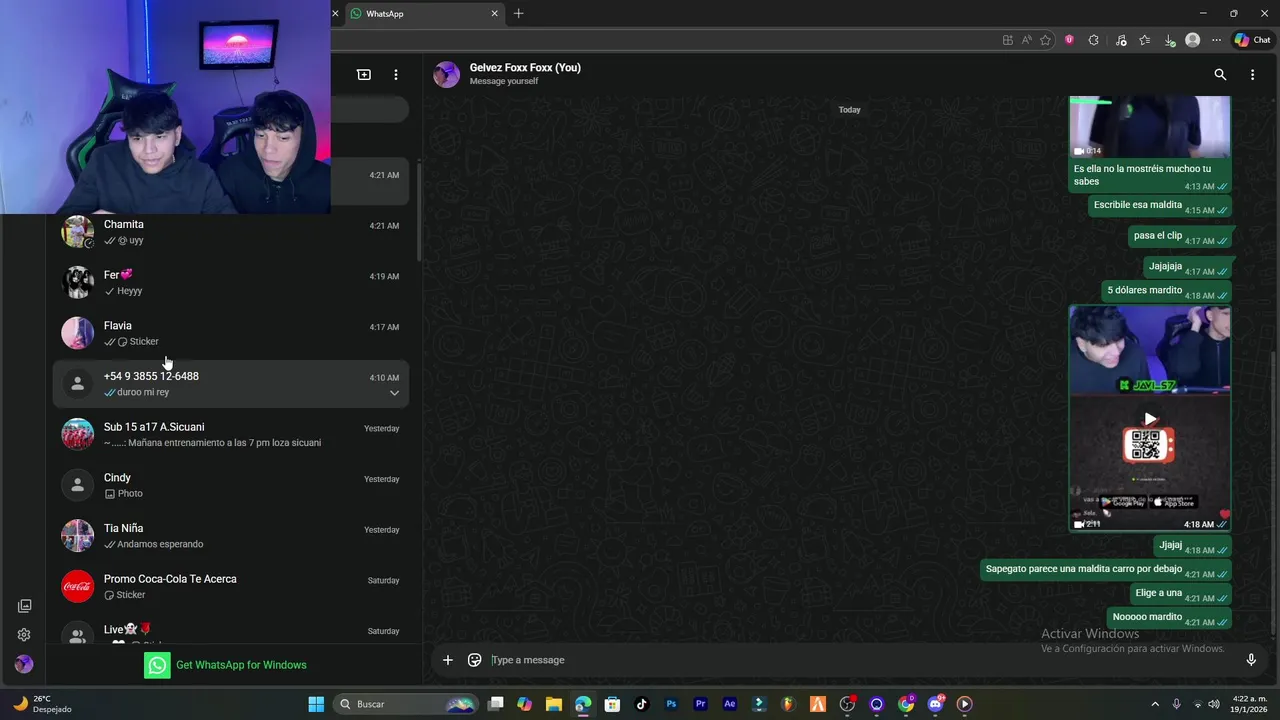Open the media/status icon above settings gear
Screen dimensions: 1280x720
(25, 606)
